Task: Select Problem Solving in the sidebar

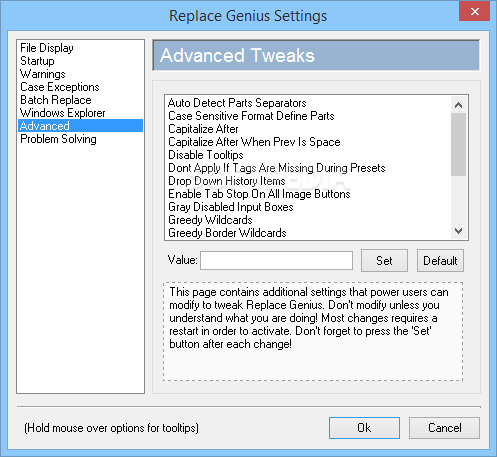Action: (x=58, y=139)
